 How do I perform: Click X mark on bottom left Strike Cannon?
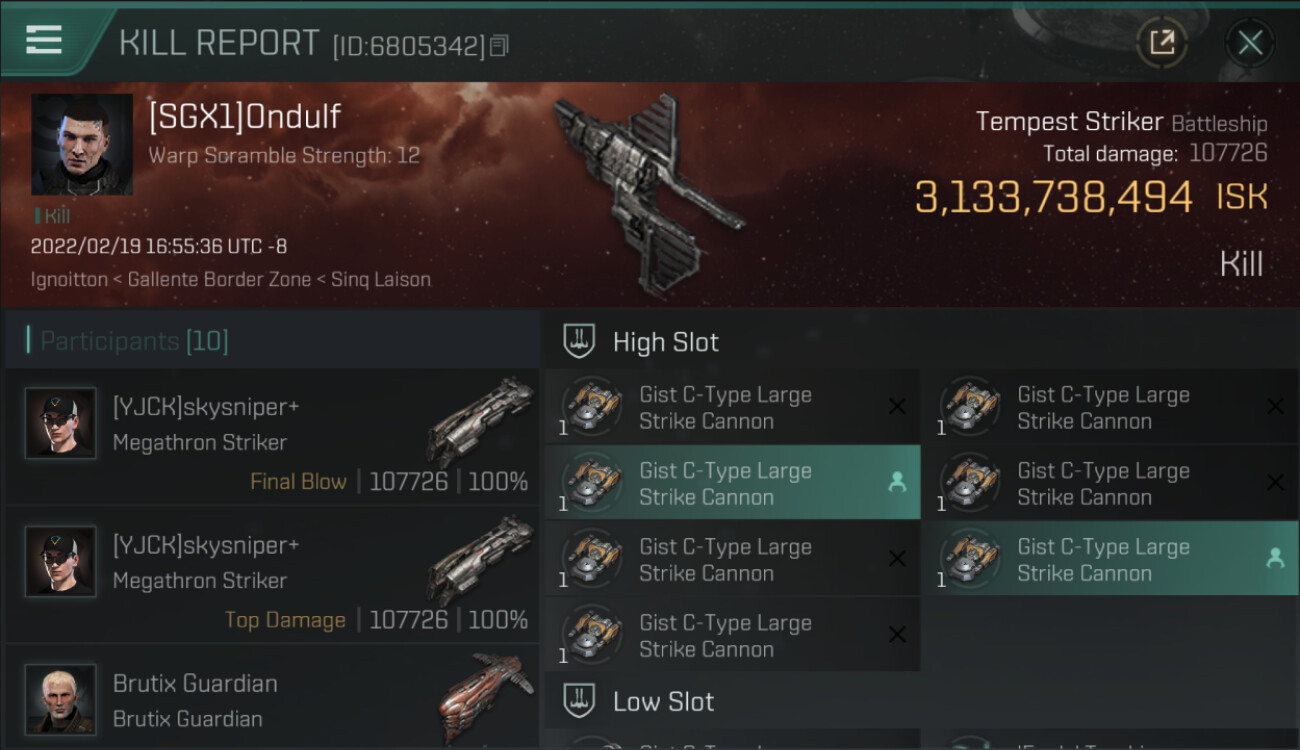point(897,634)
